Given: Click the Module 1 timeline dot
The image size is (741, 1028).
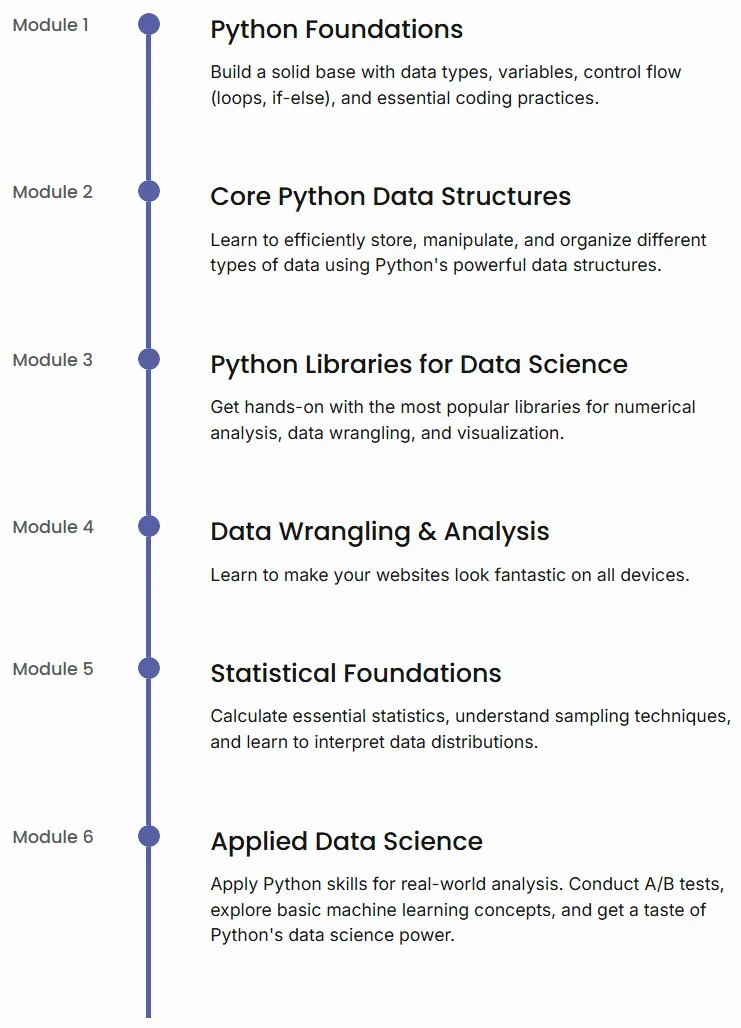Looking at the screenshot, I should [149, 24].
